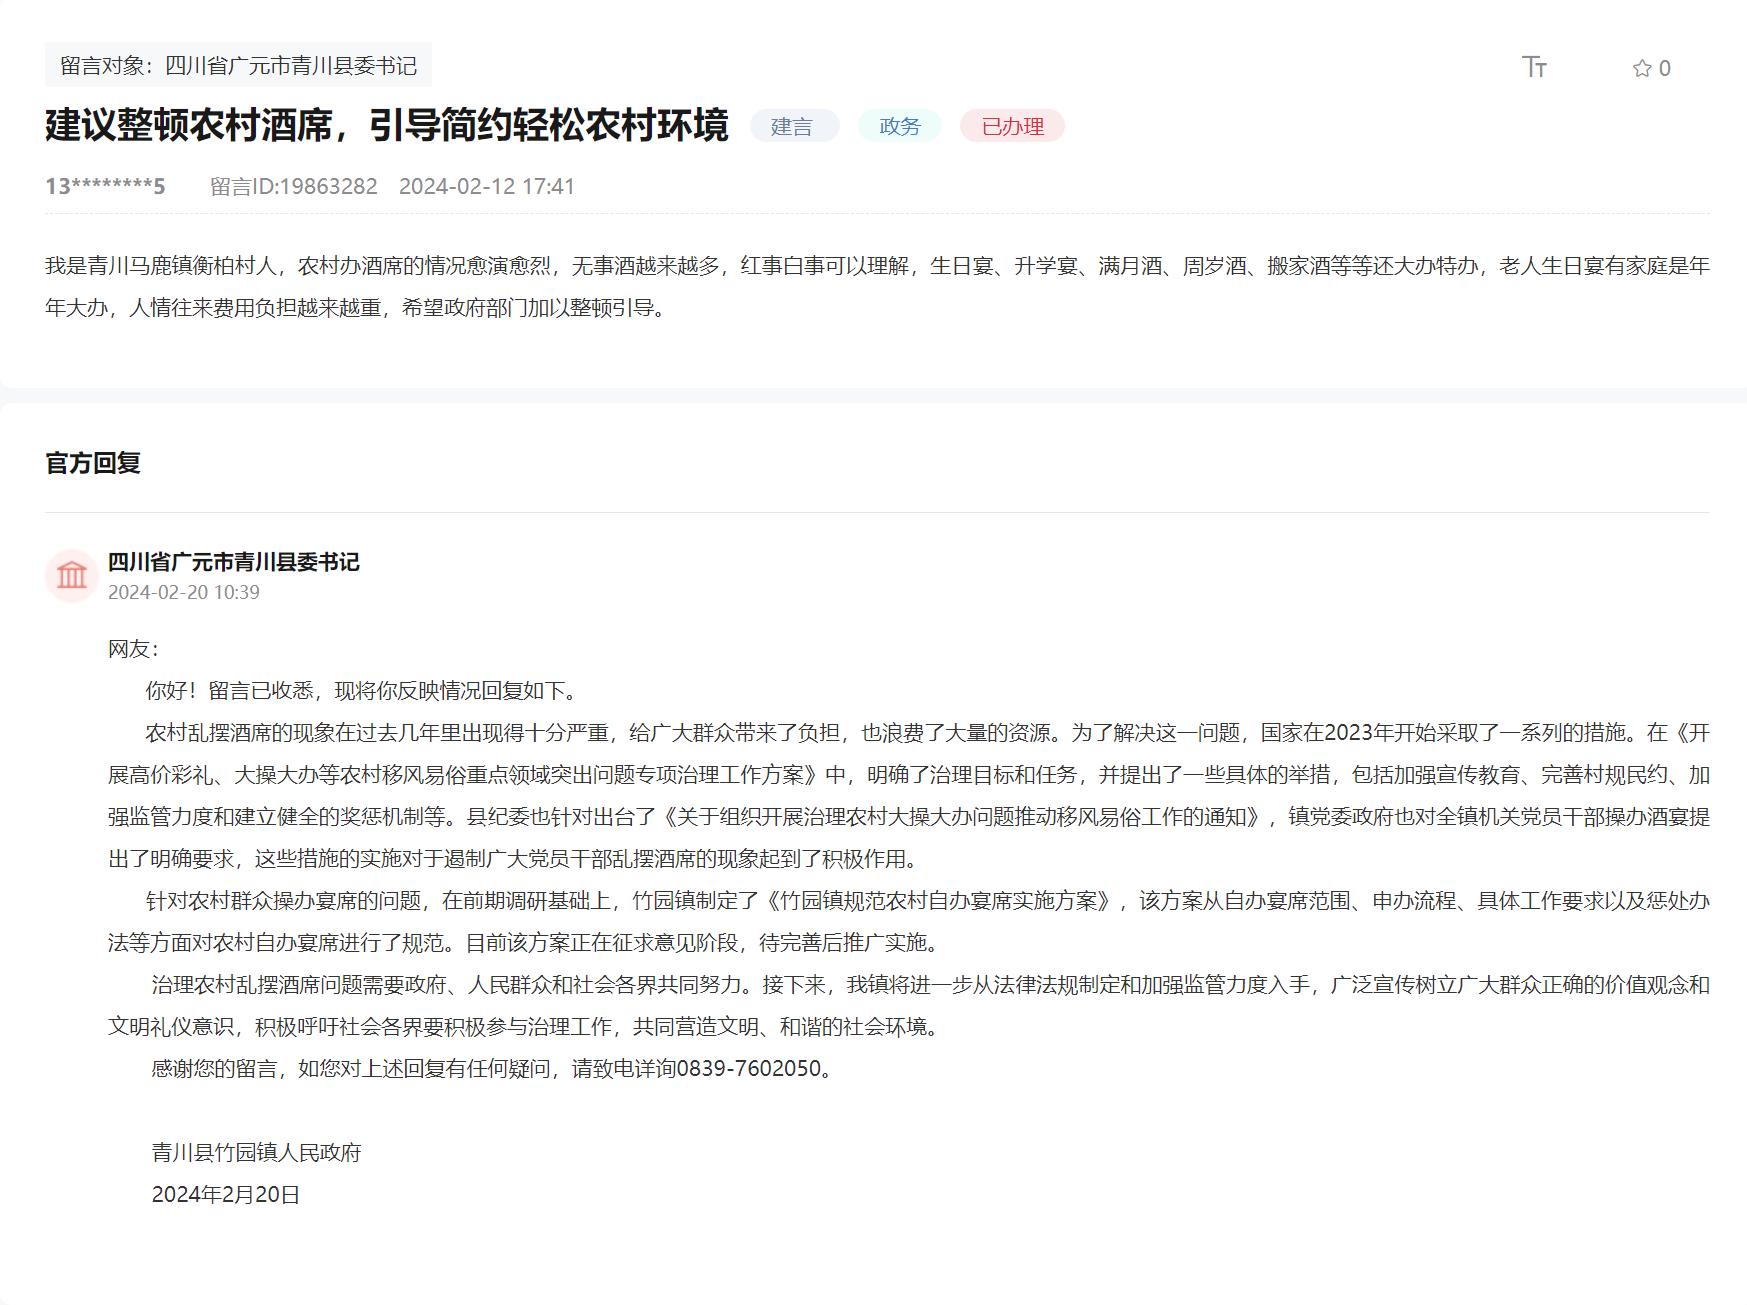Image resolution: width=1747 pixels, height=1305 pixels.
Task: Click the post timestamp 2024-02-12 17:41
Action: click(x=487, y=186)
